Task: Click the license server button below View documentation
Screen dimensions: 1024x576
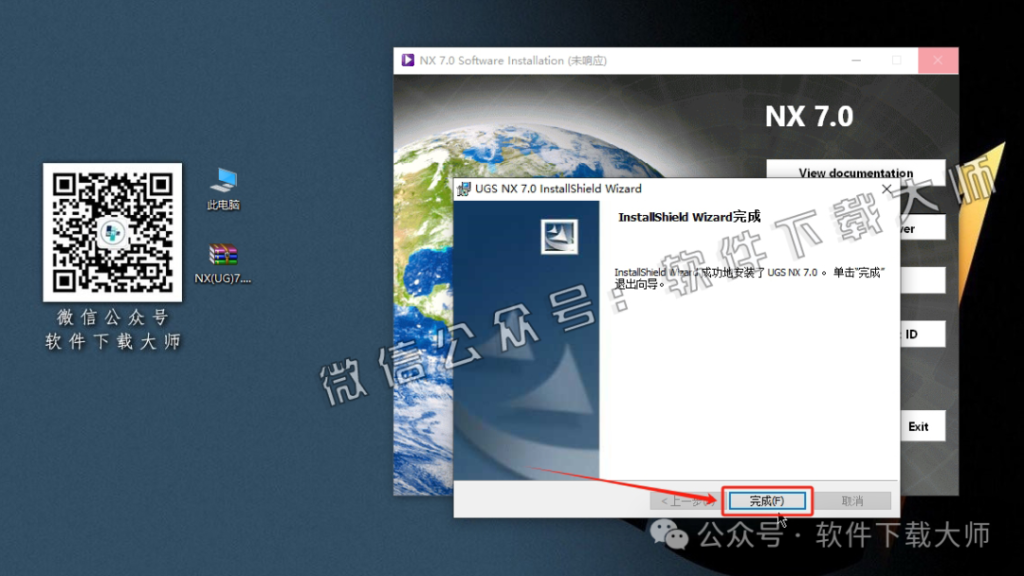Action: [x=920, y=227]
